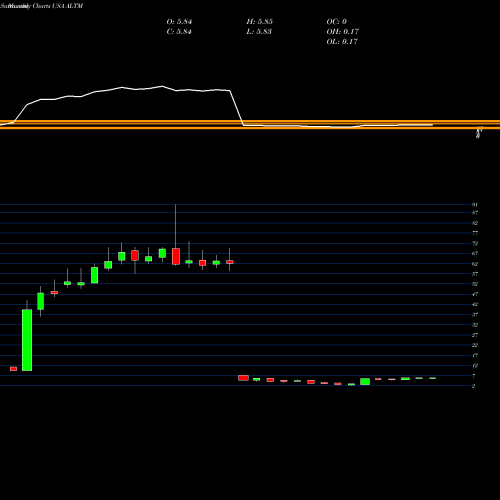Click the price axis label '67'
The height and width of the screenshot is (500, 500).
click(x=475, y=253)
